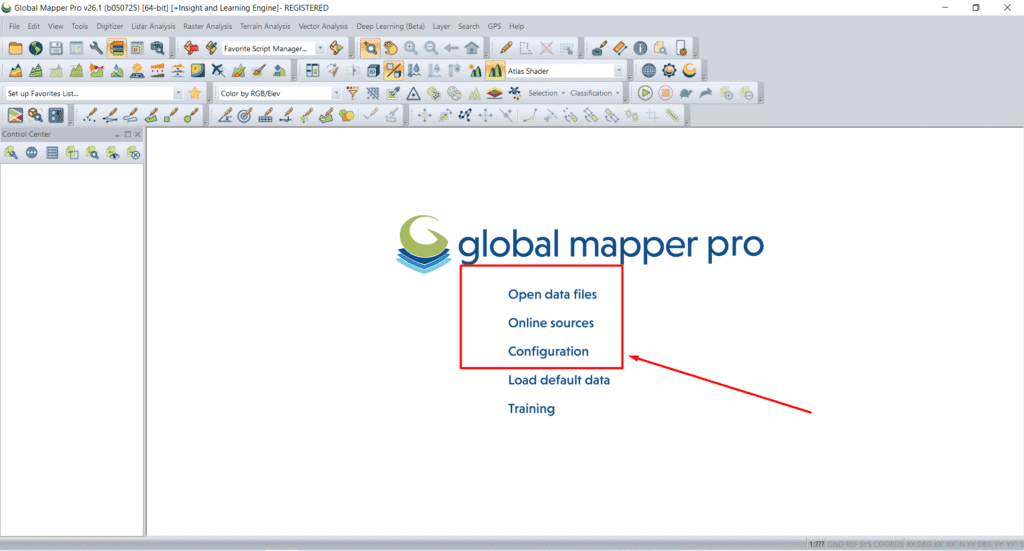Click the Home full view icon
1024x551 pixels.
tap(472, 48)
